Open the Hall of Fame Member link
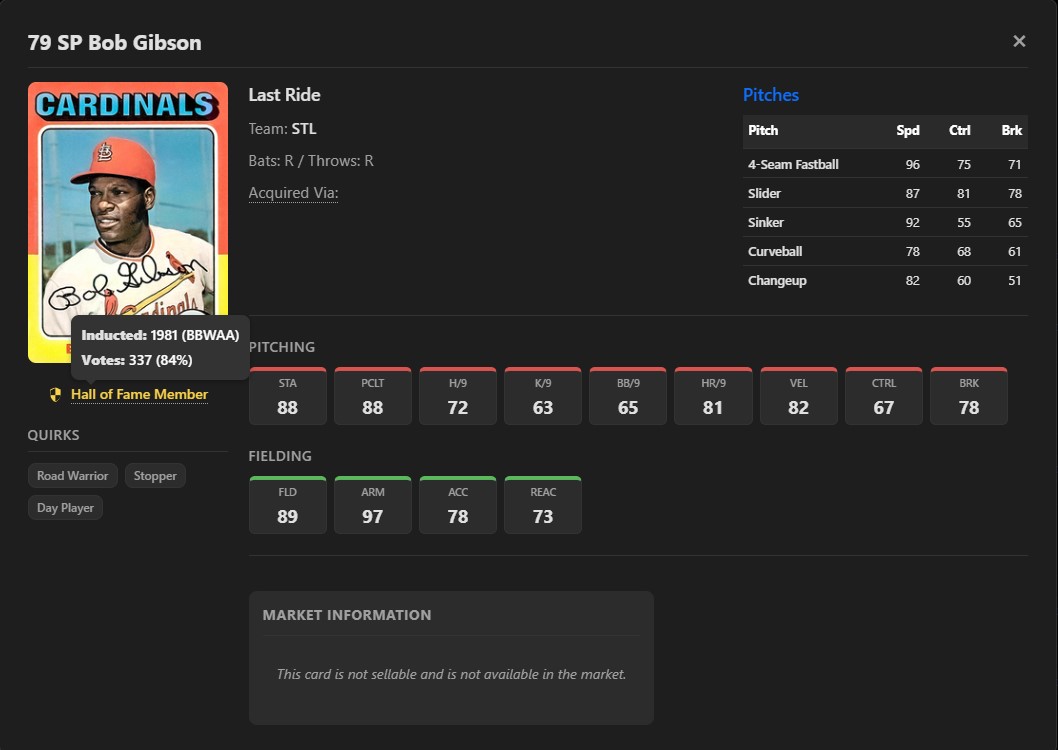Image resolution: width=1058 pixels, height=750 pixels. pyautogui.click(x=139, y=395)
